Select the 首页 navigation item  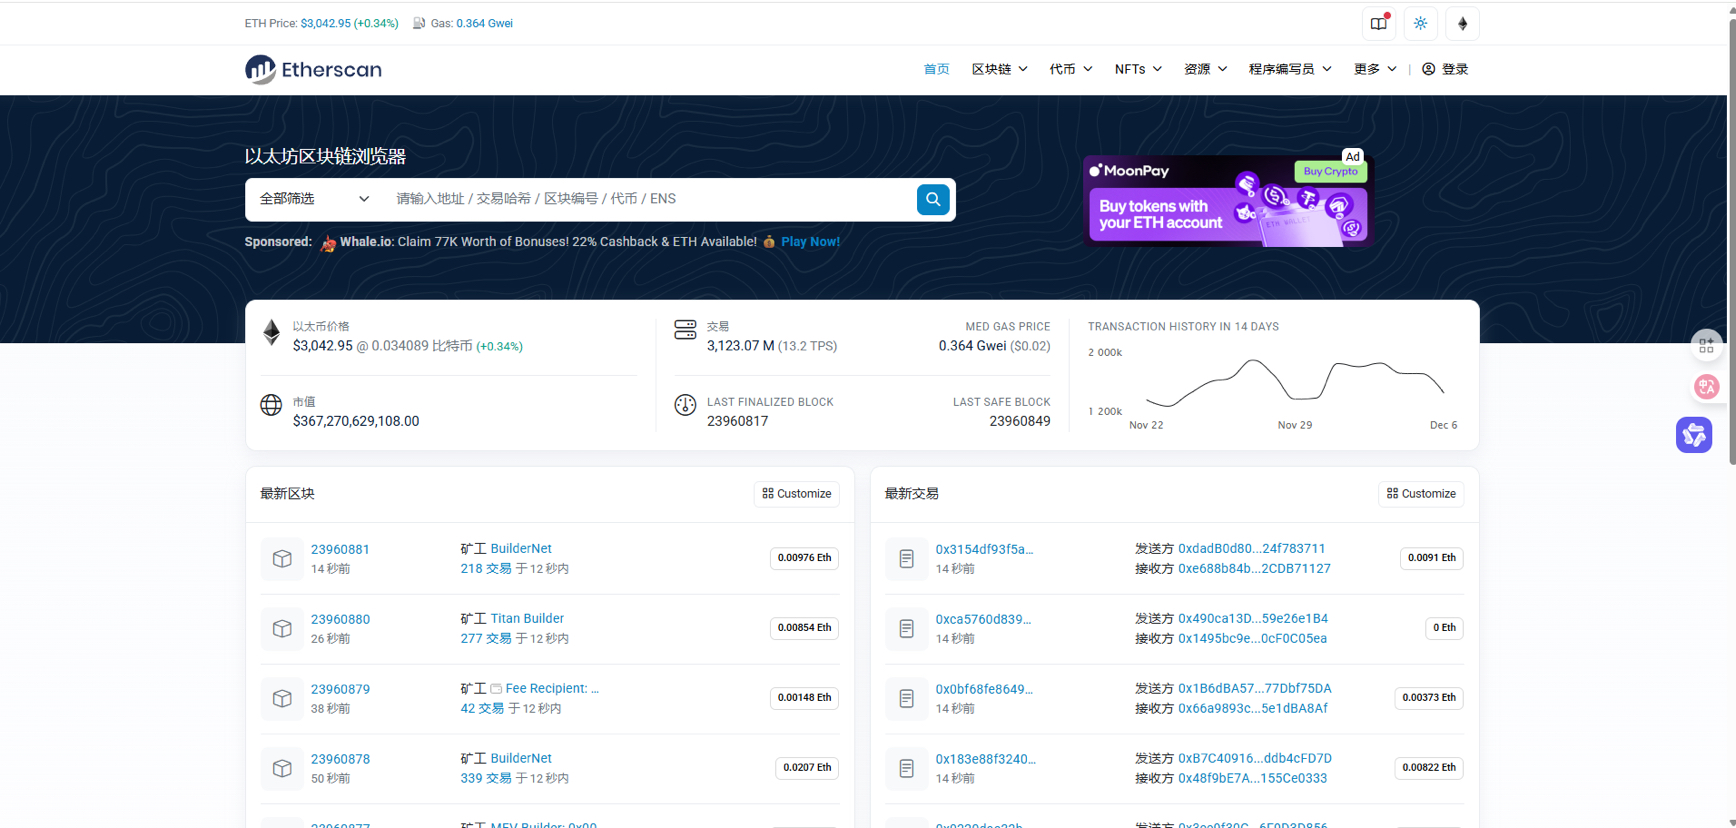click(x=936, y=69)
